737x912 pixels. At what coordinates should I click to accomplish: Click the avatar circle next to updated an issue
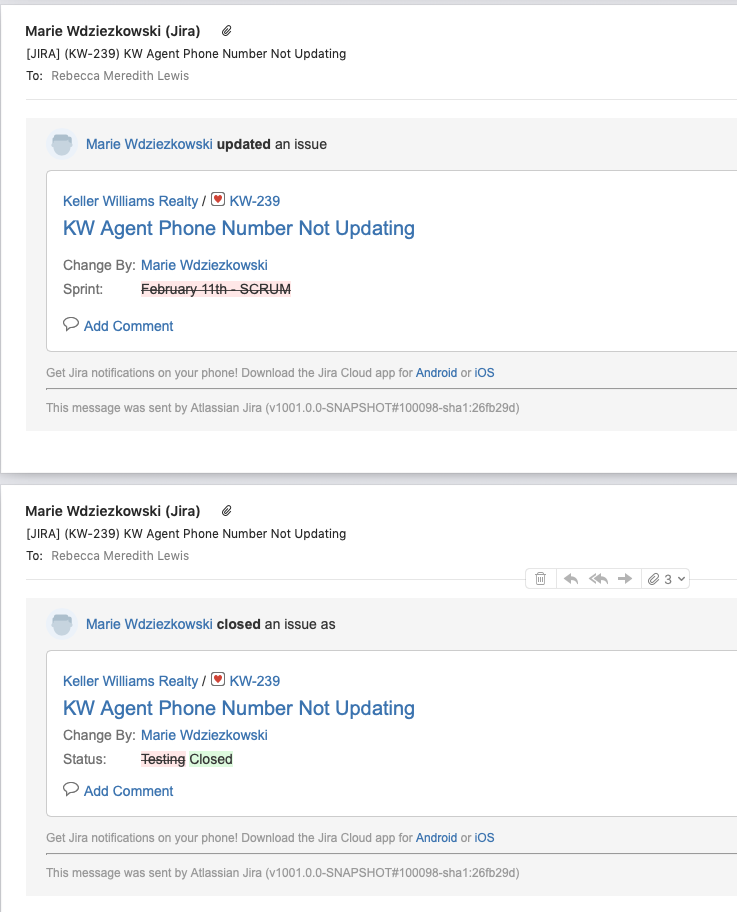point(62,144)
